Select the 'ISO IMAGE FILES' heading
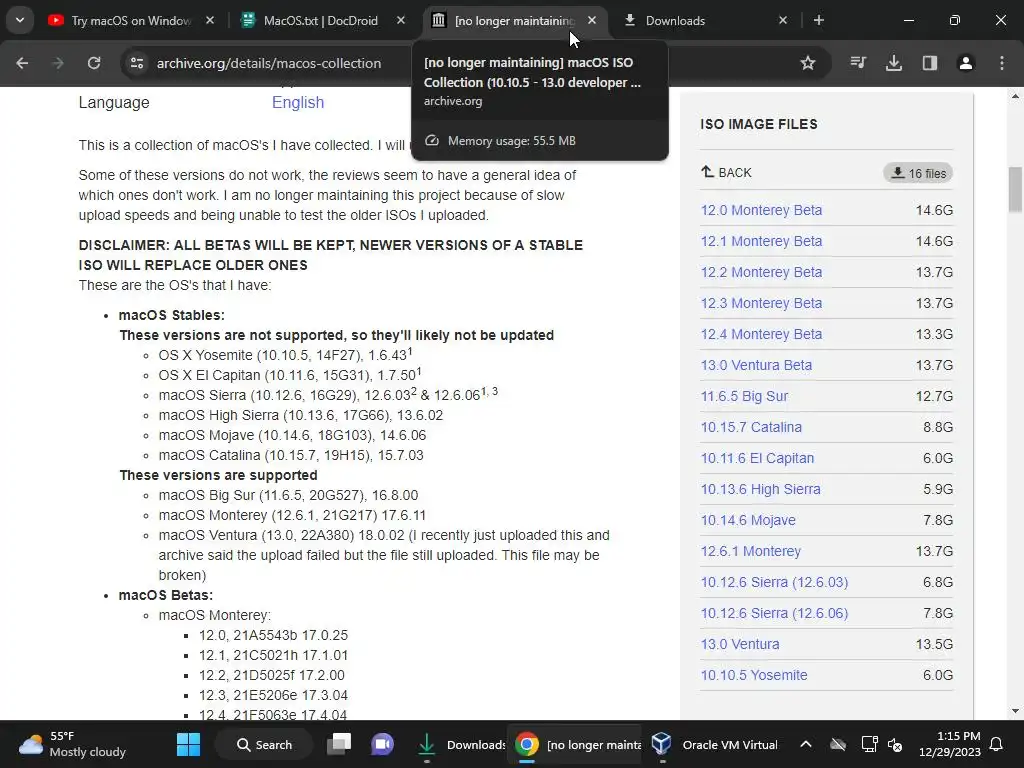Screen dimensions: 1024x768 [758, 124]
